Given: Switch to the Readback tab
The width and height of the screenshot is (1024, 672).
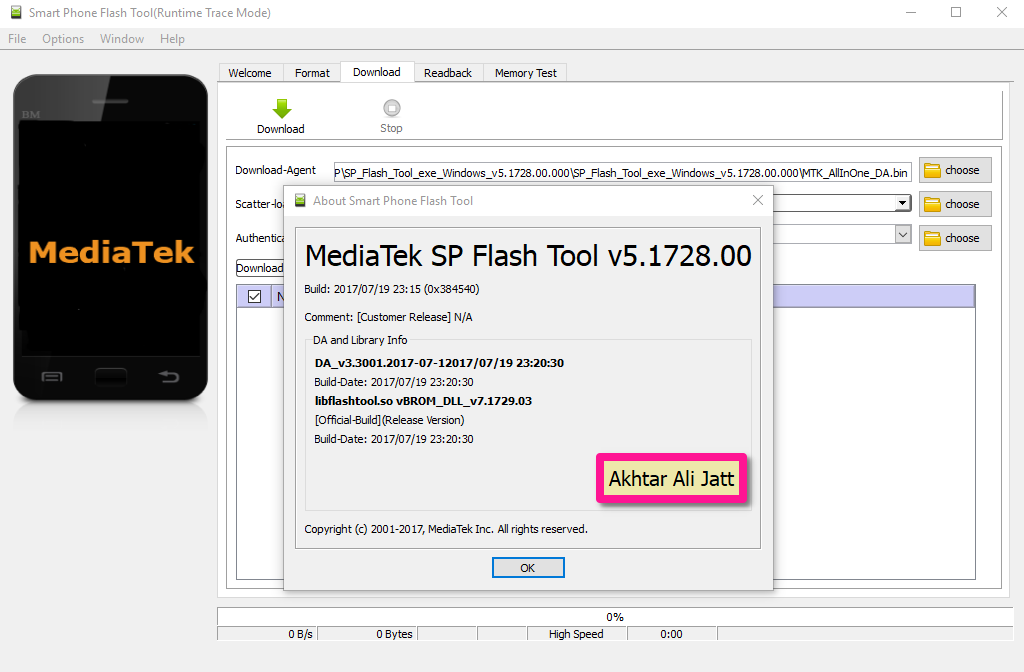Looking at the screenshot, I should 448,73.
